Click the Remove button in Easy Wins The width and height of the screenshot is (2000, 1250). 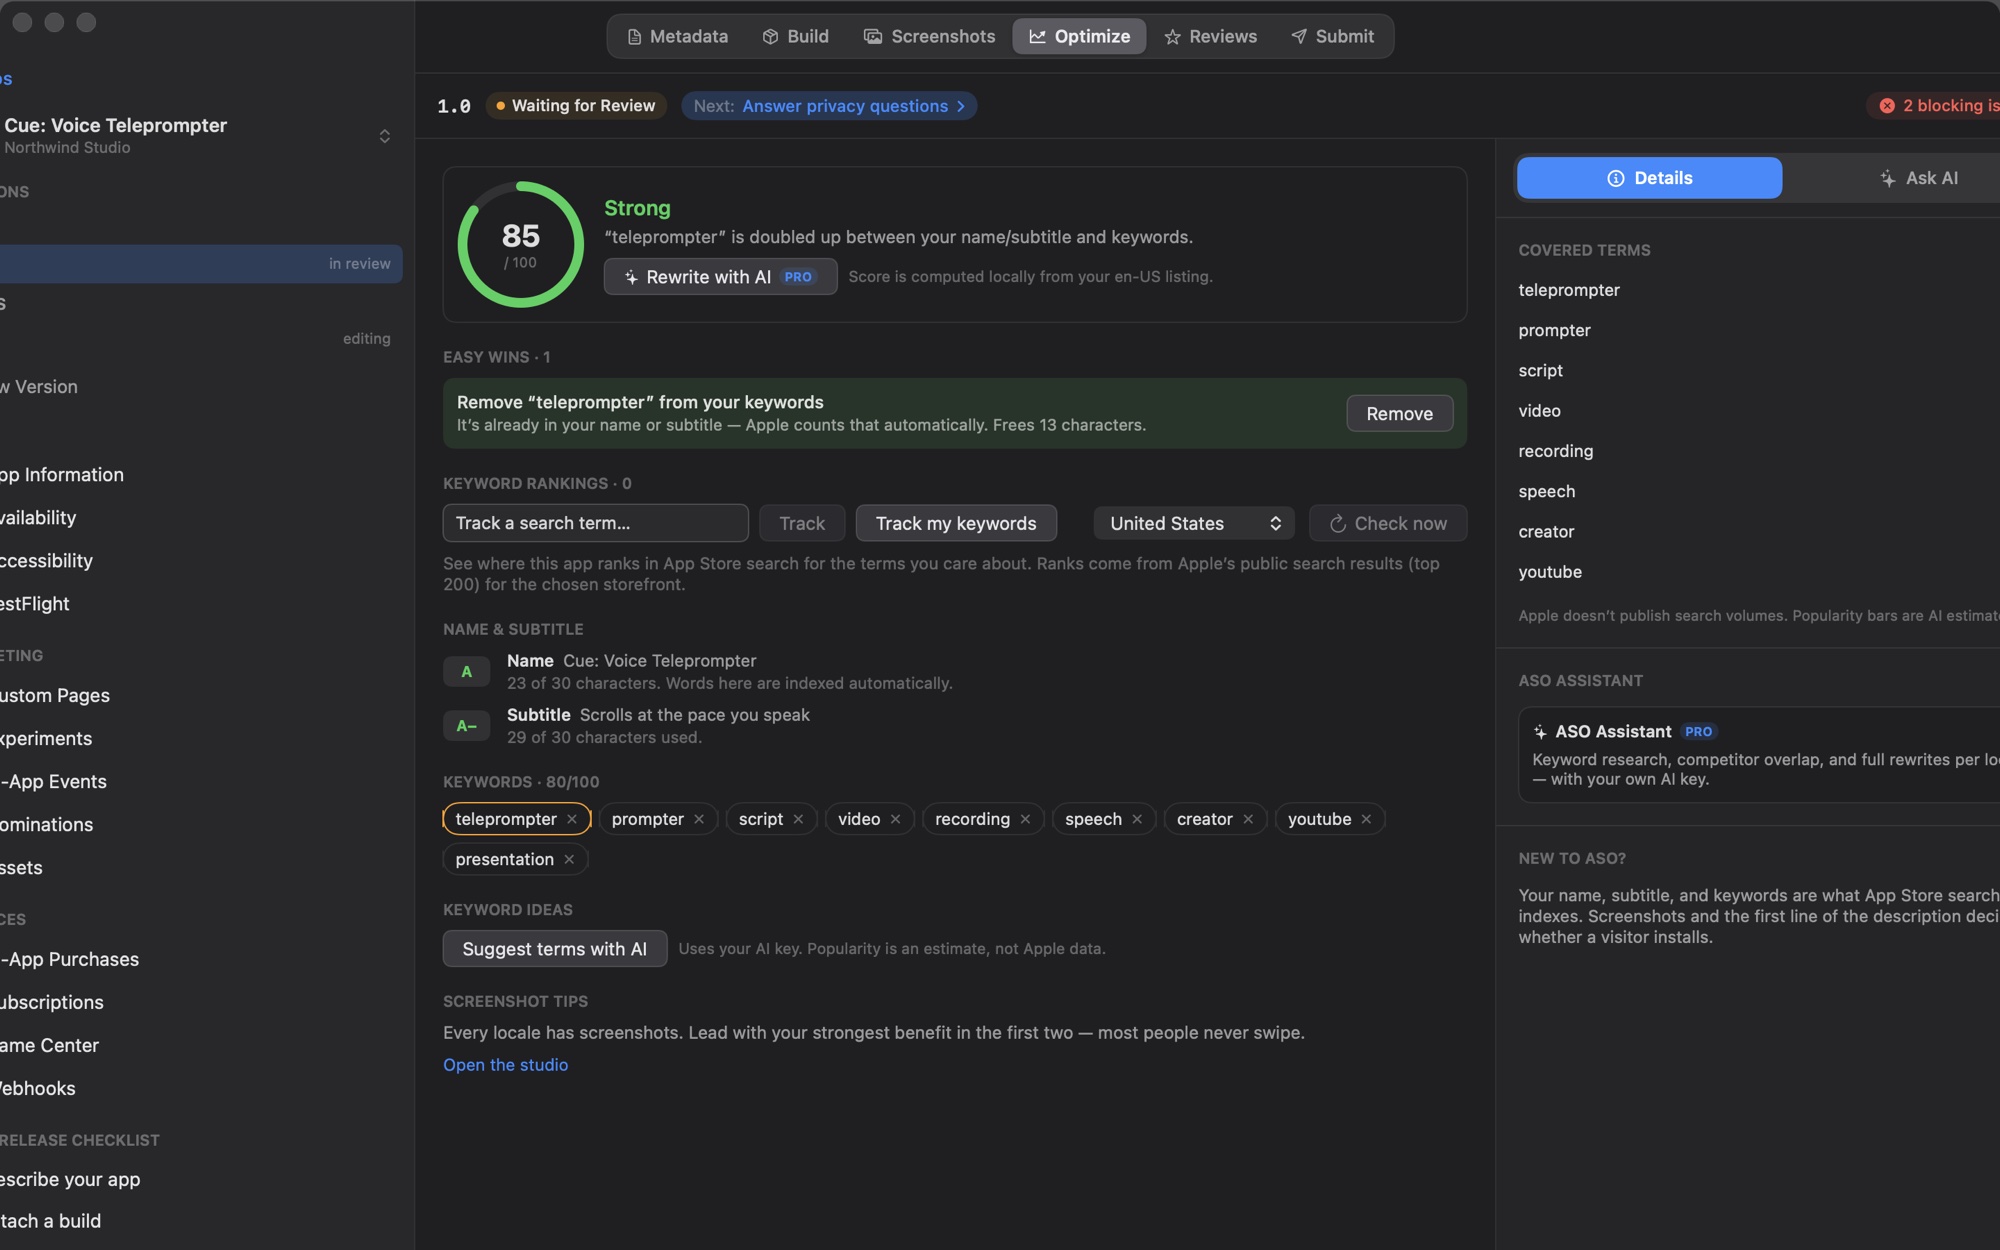click(1399, 414)
